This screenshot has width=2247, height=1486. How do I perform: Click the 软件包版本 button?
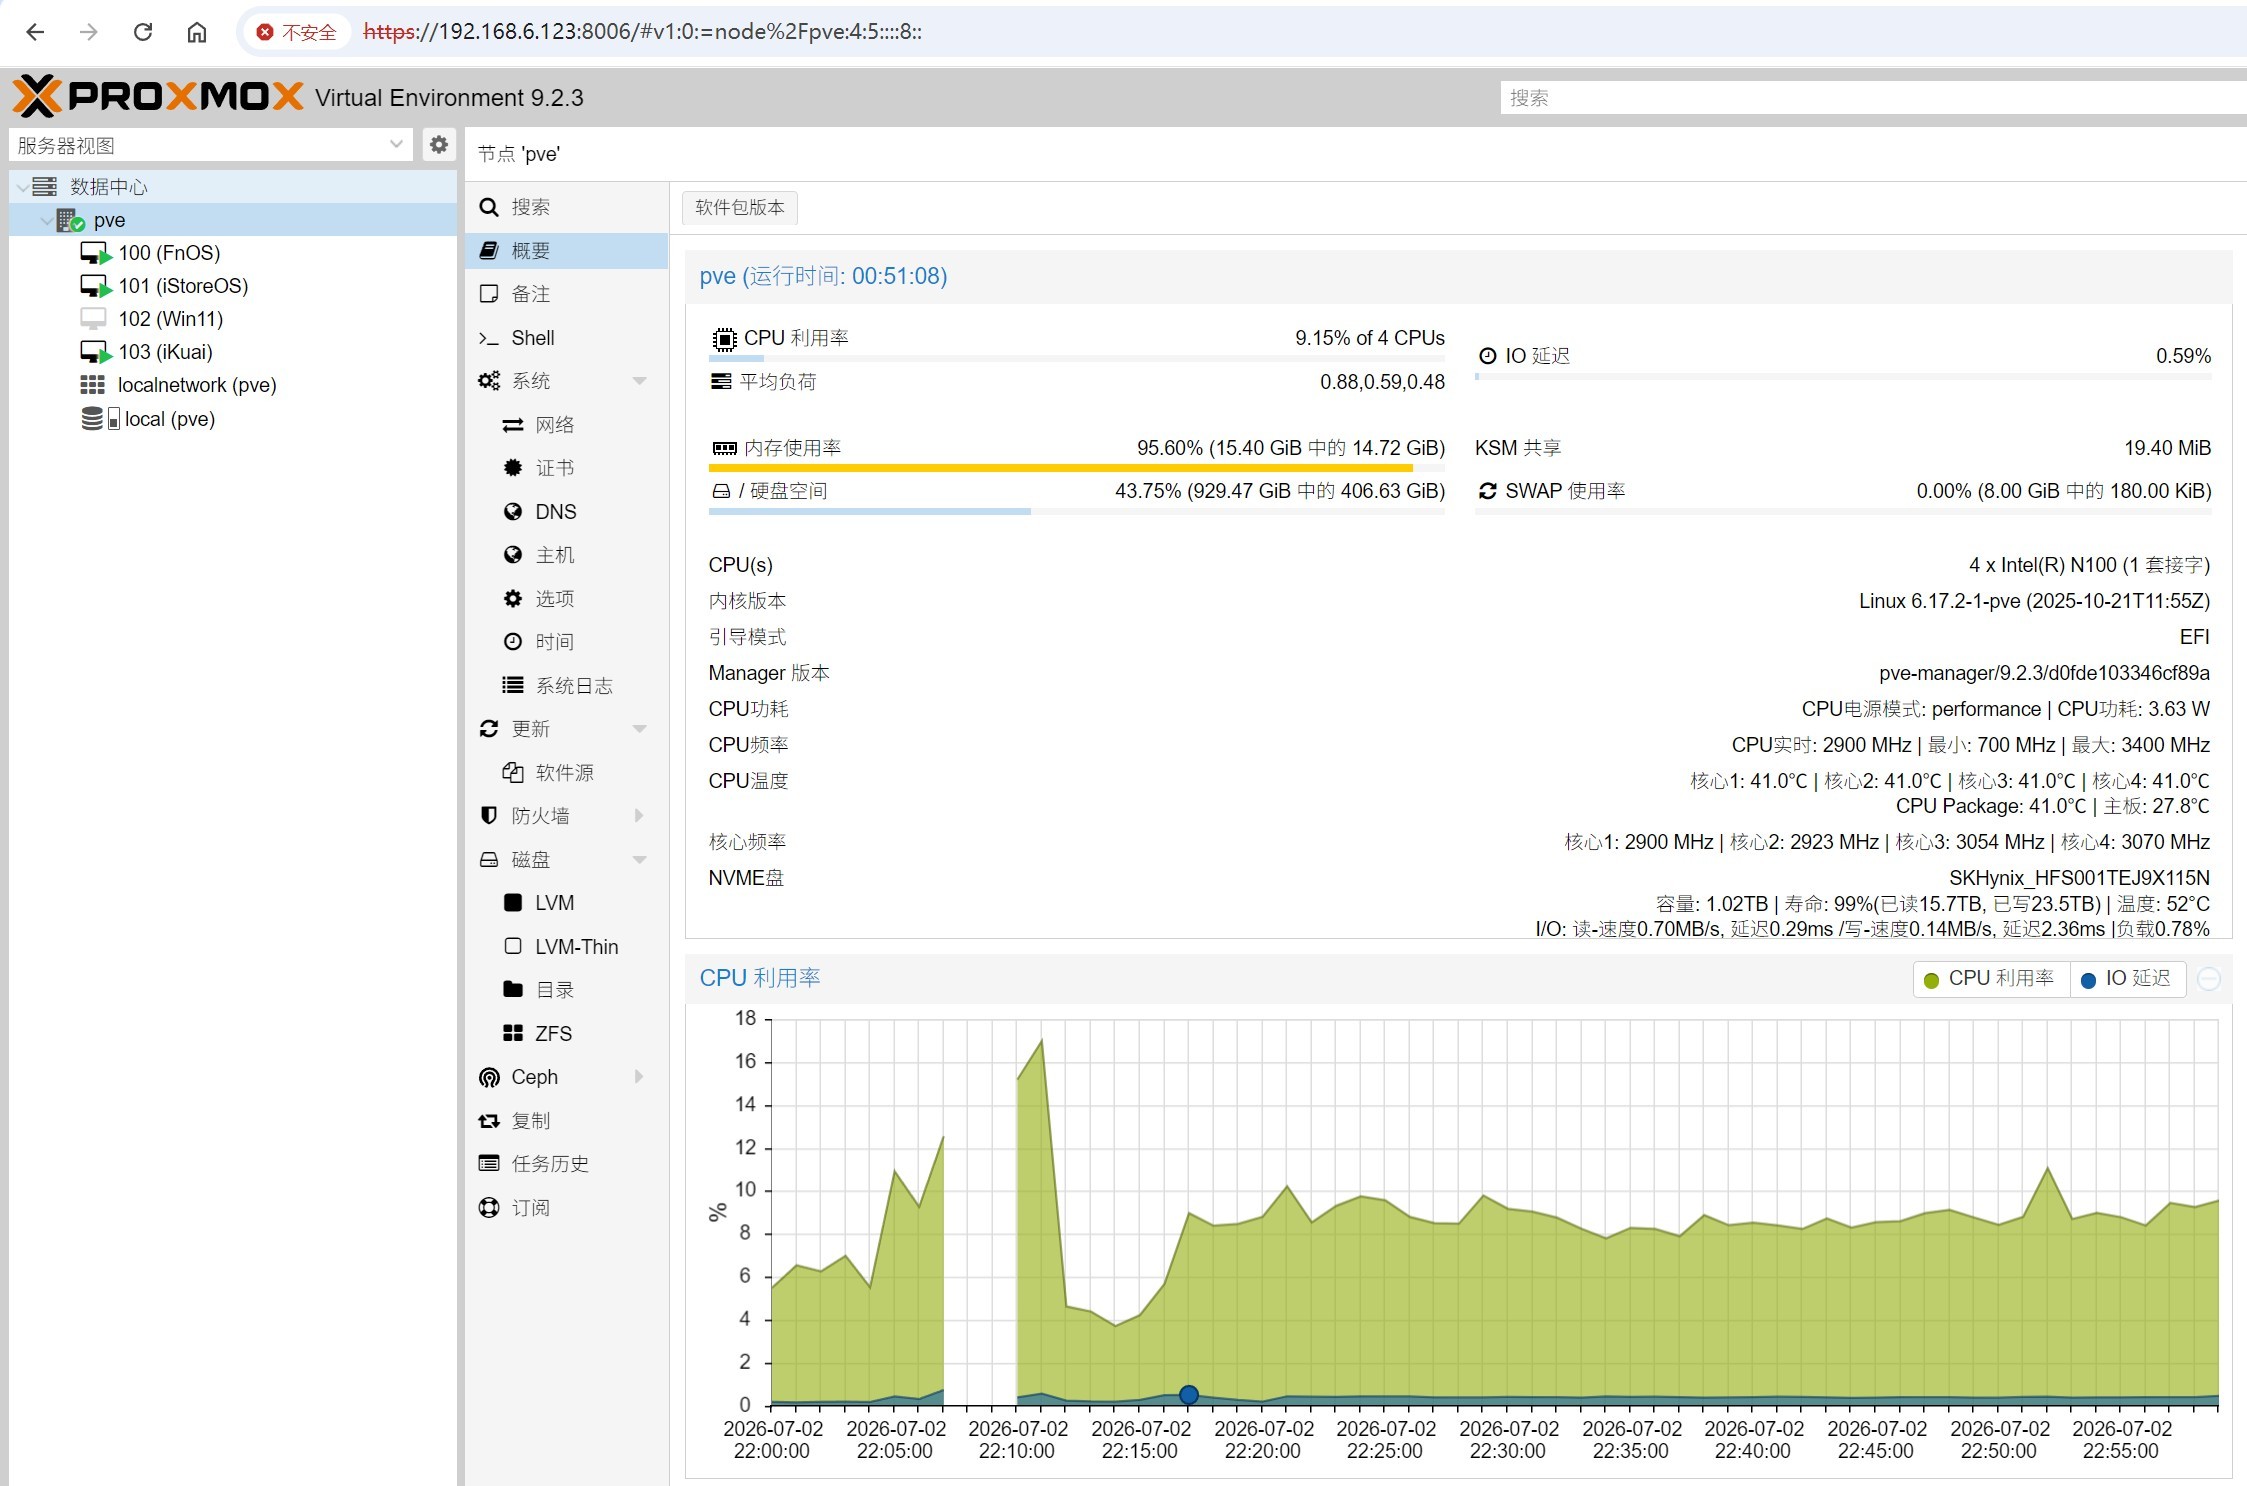pyautogui.click(x=740, y=207)
